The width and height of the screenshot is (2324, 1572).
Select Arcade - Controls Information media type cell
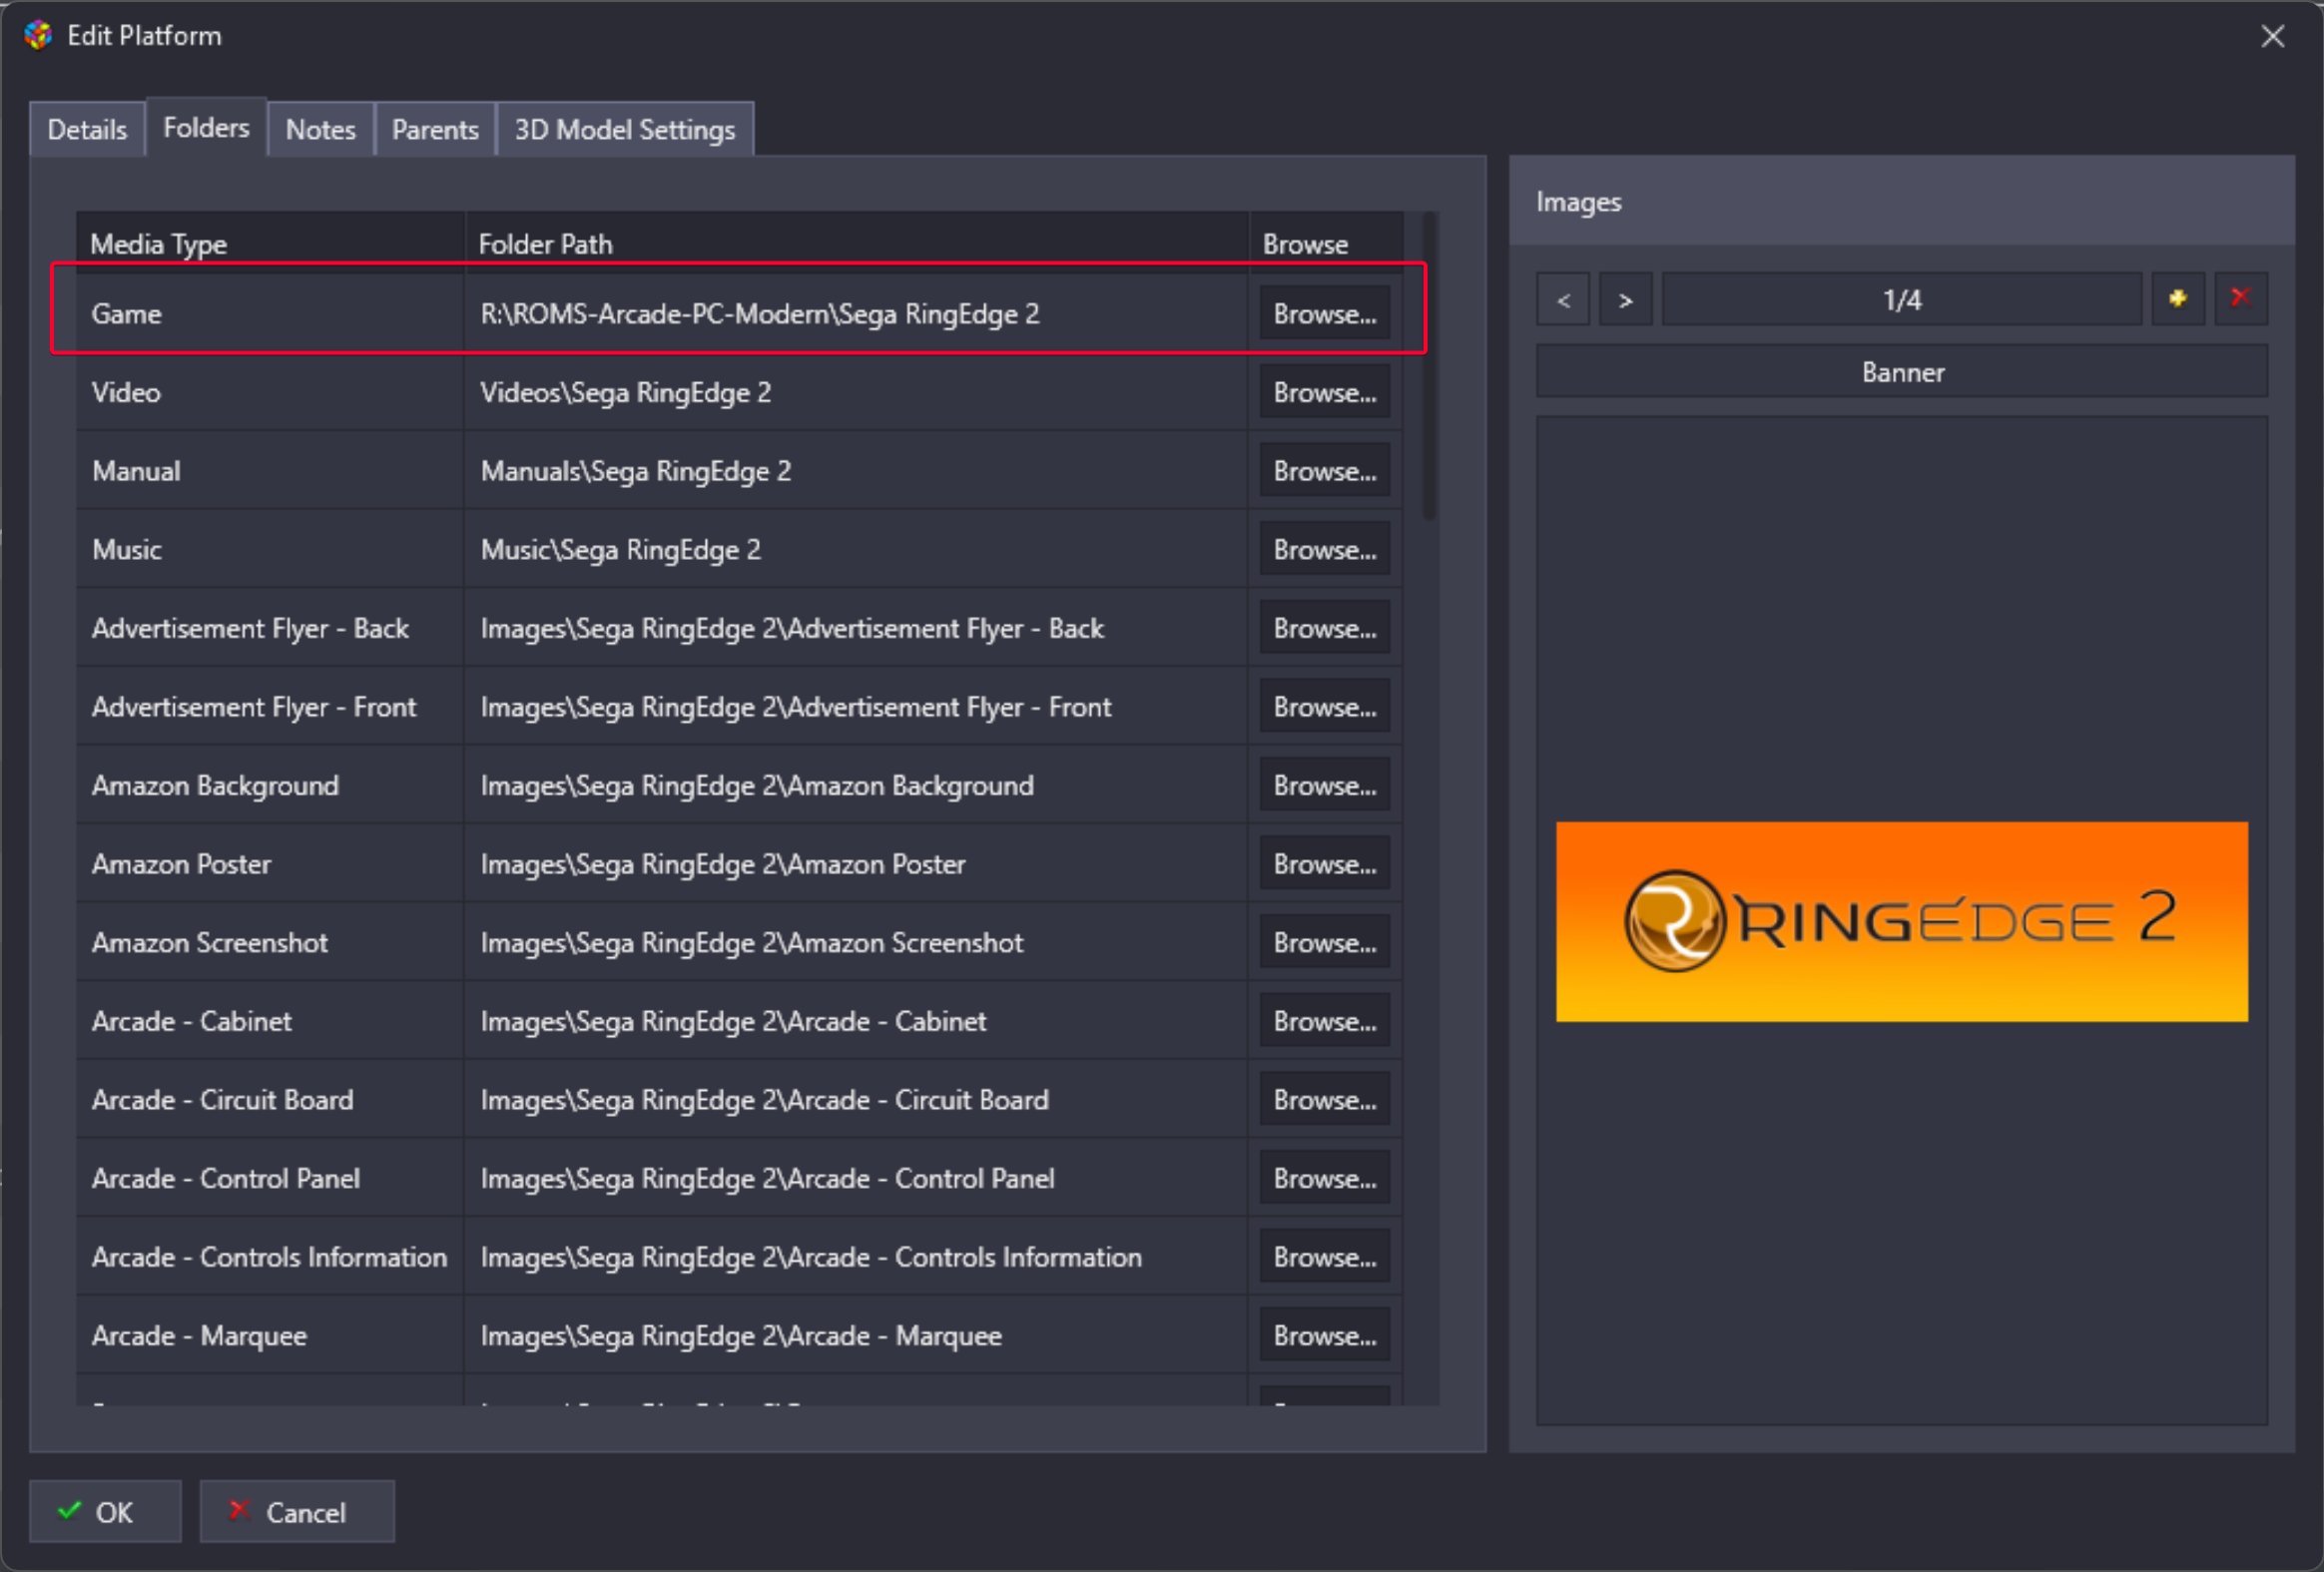pyautogui.click(x=270, y=1258)
